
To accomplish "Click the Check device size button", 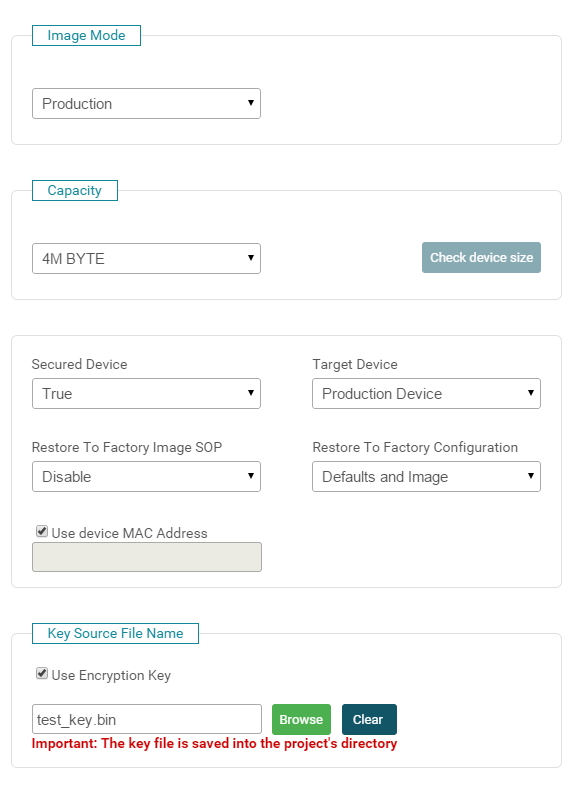I will [x=481, y=258].
